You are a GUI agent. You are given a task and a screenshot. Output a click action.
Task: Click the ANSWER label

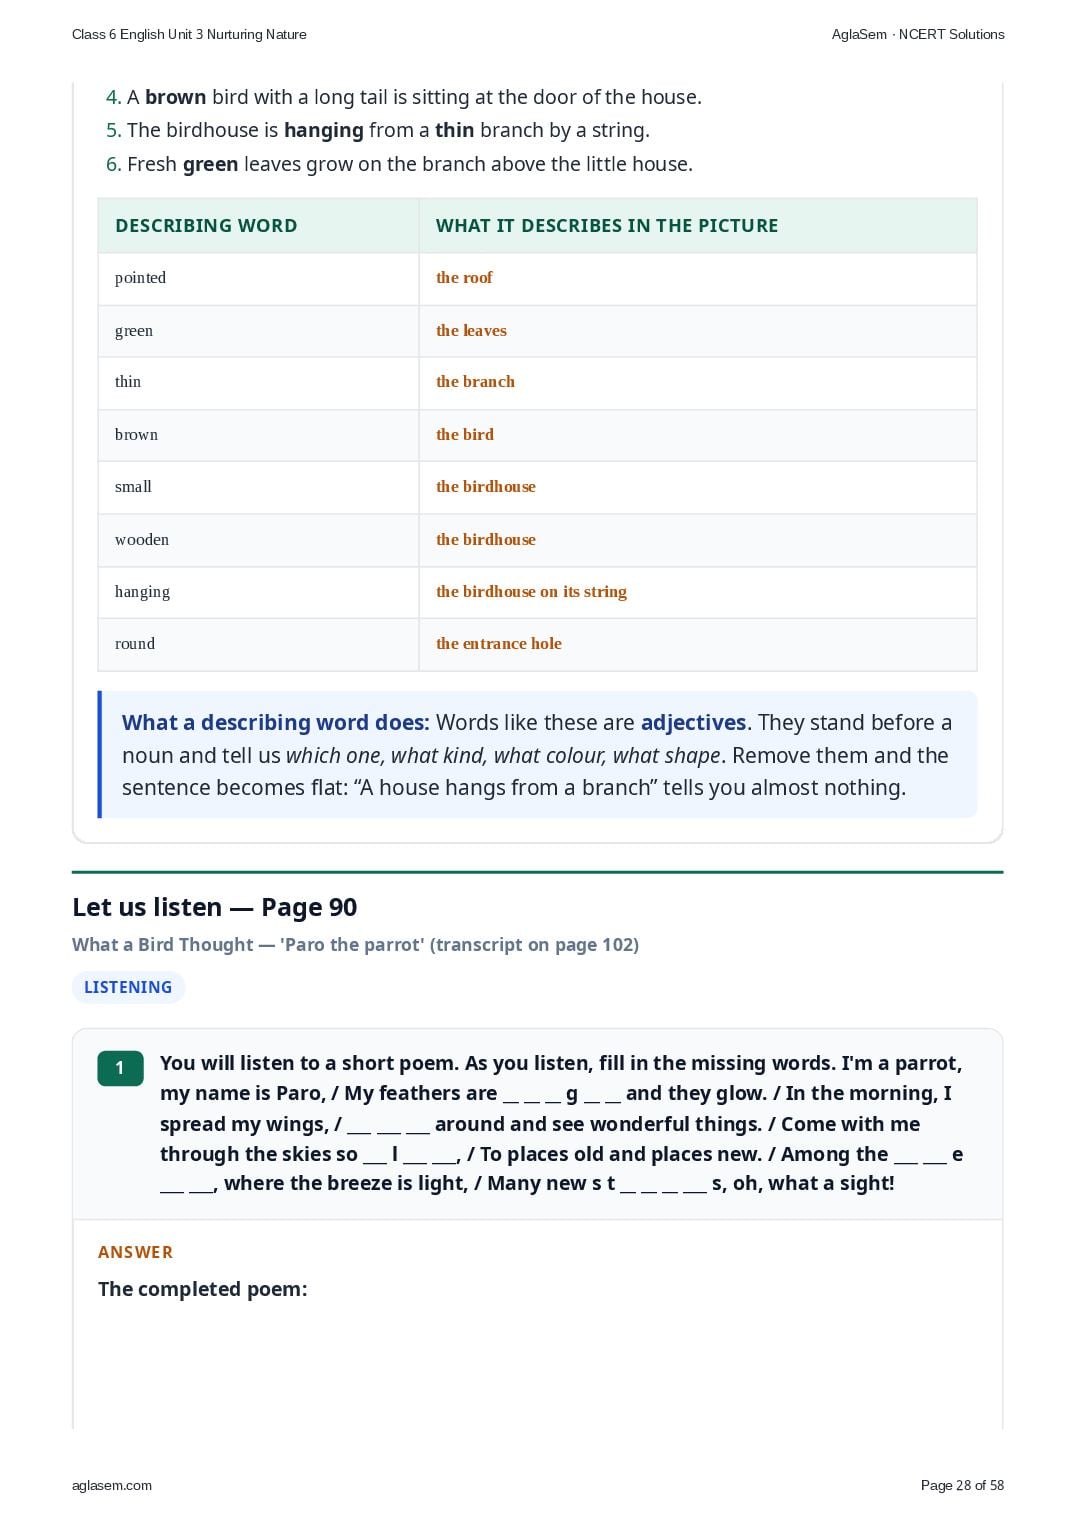pos(135,1252)
